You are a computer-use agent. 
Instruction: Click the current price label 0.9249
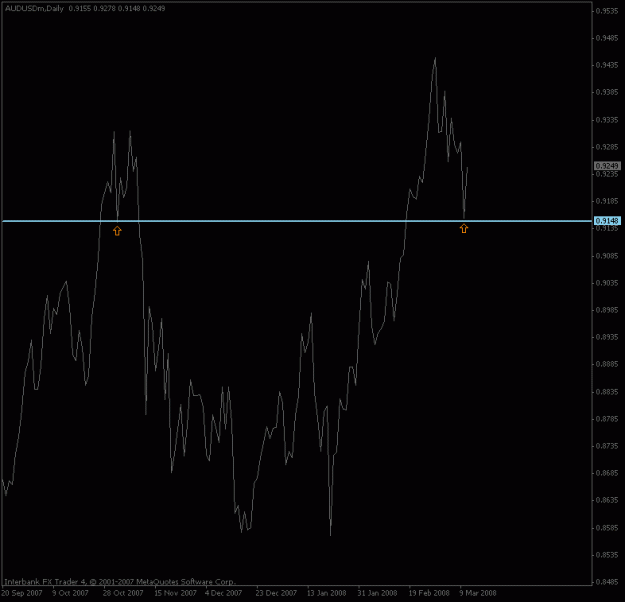[607, 165]
